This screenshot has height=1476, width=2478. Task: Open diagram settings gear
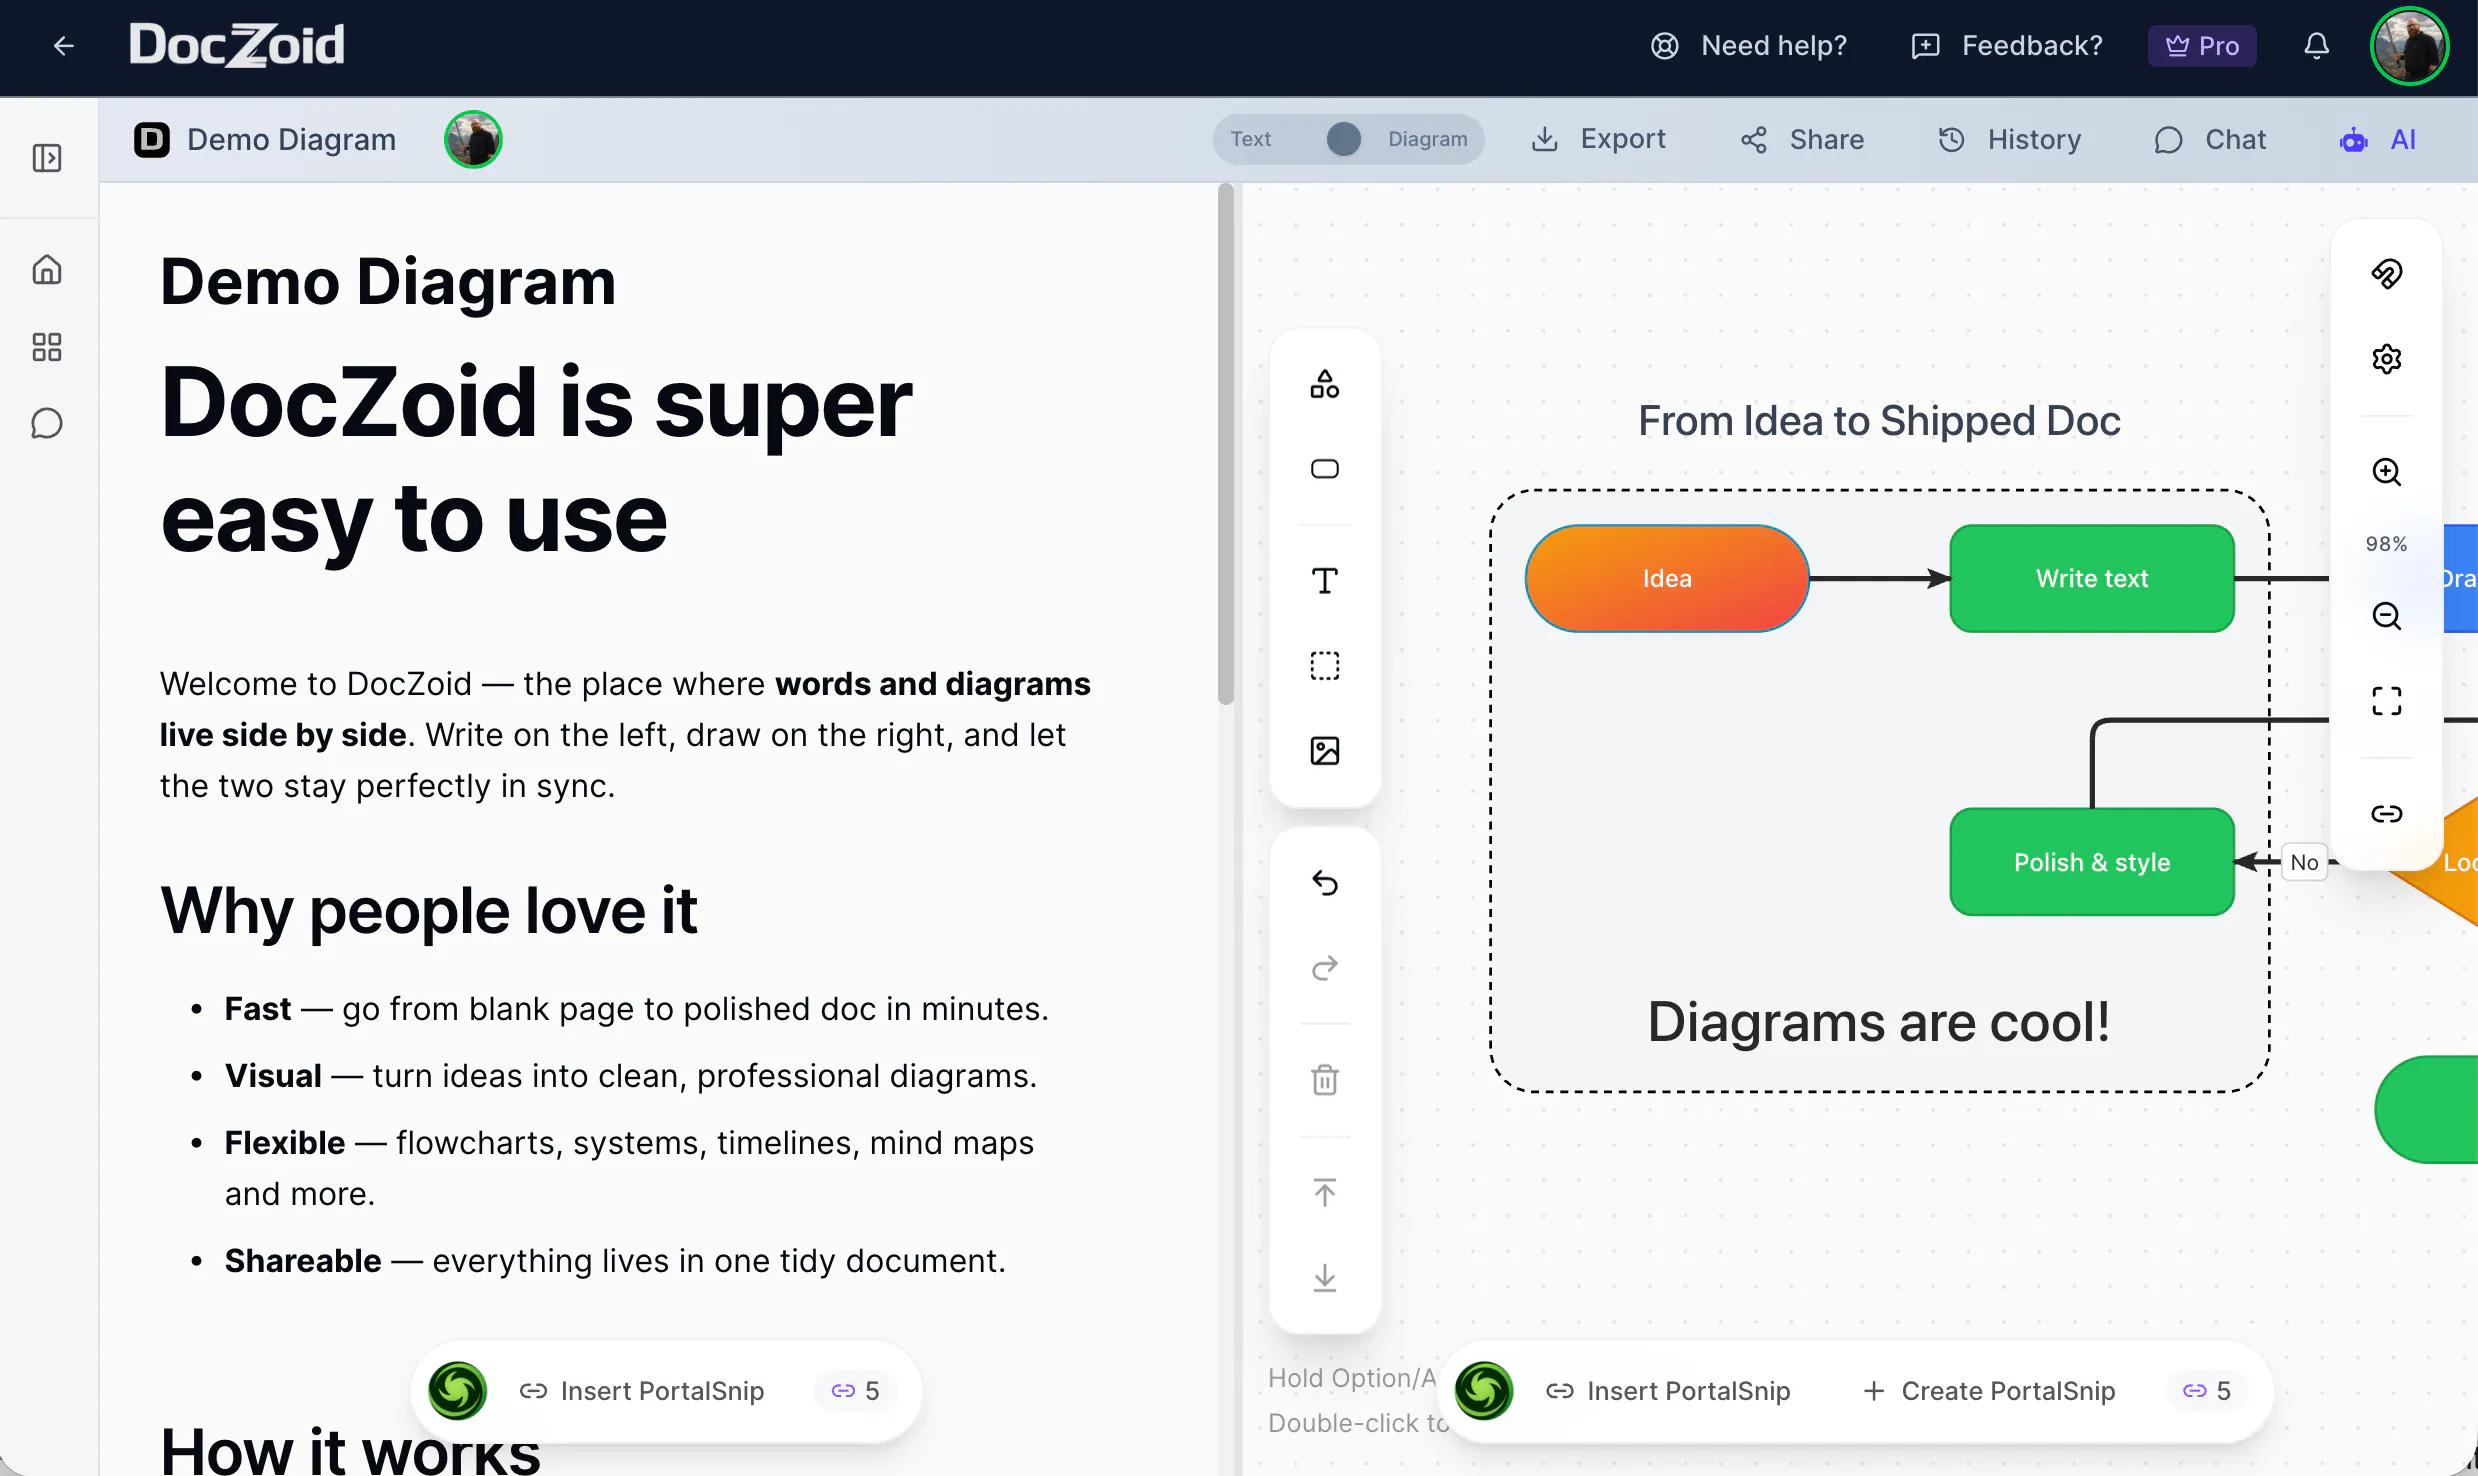(x=2387, y=359)
